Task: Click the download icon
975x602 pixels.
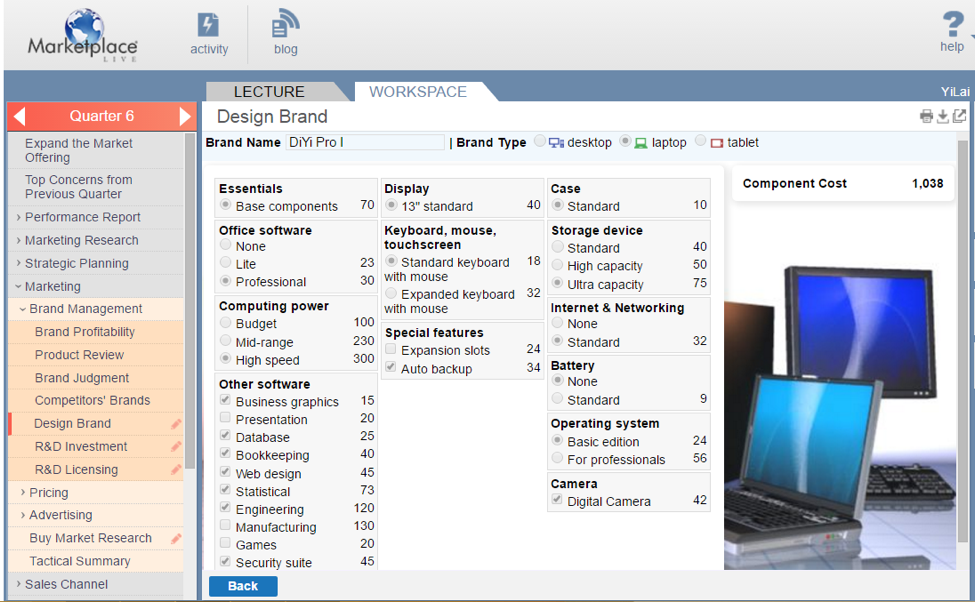Action: coord(943,117)
